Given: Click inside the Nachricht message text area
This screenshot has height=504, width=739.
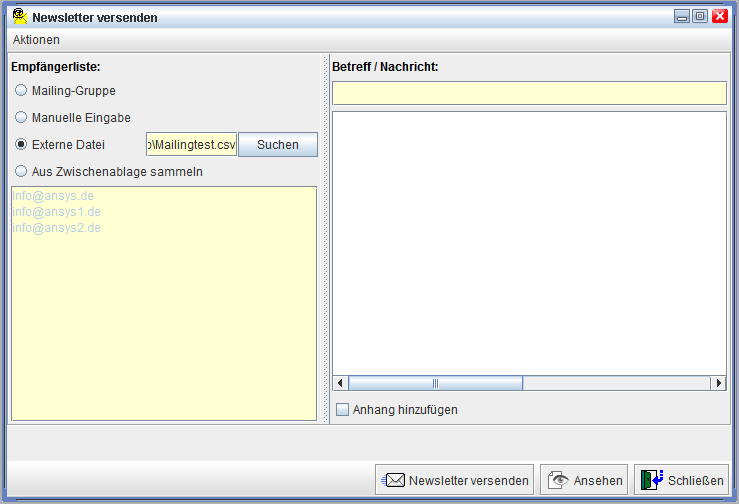Looking at the screenshot, I should (529, 240).
